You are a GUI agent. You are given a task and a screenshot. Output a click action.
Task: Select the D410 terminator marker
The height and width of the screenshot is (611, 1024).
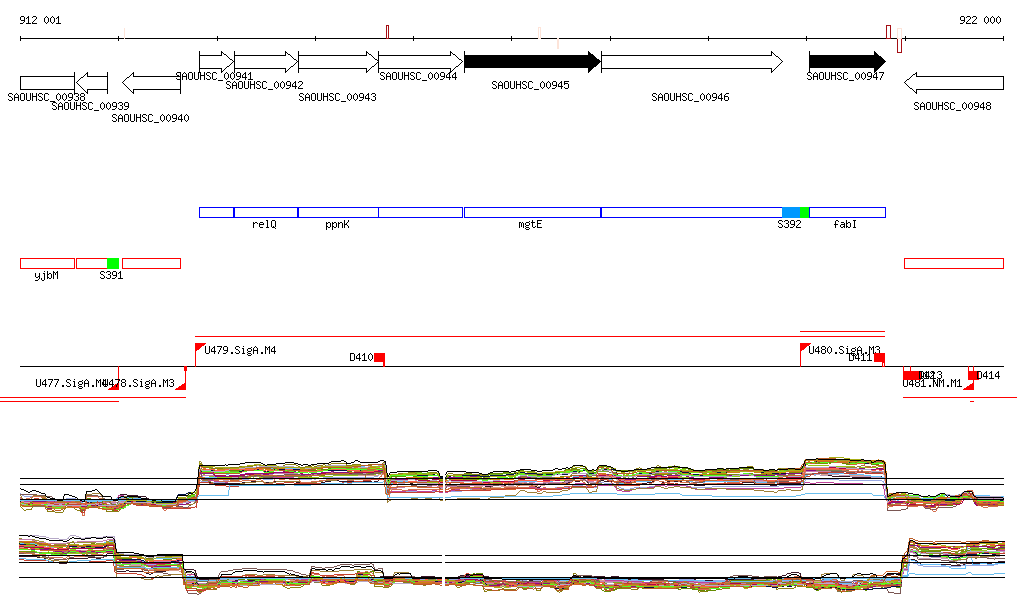379,358
